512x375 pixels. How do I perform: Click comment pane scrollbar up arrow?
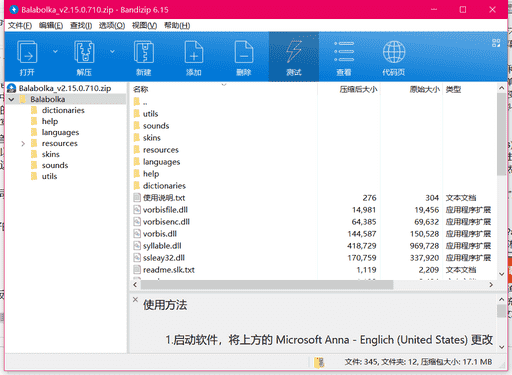point(501,299)
